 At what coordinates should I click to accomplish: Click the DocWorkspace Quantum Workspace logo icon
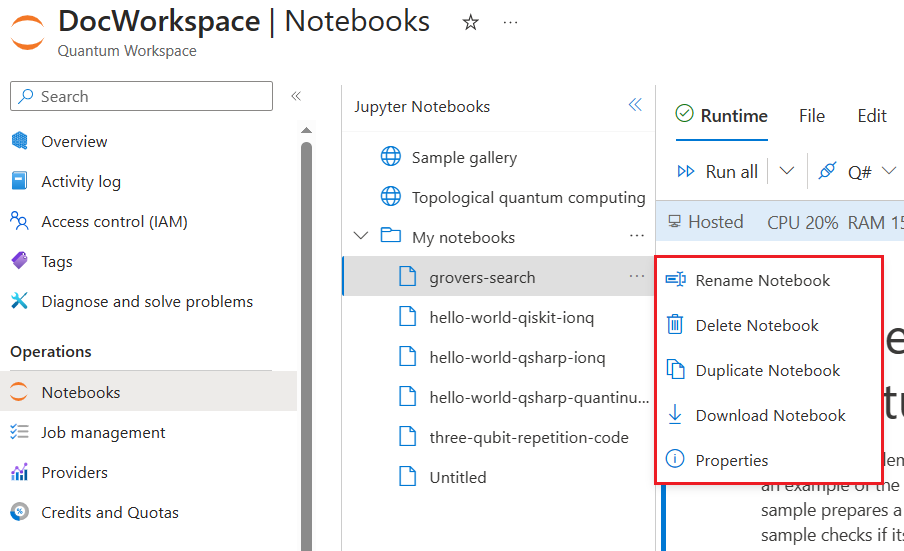(x=28, y=33)
